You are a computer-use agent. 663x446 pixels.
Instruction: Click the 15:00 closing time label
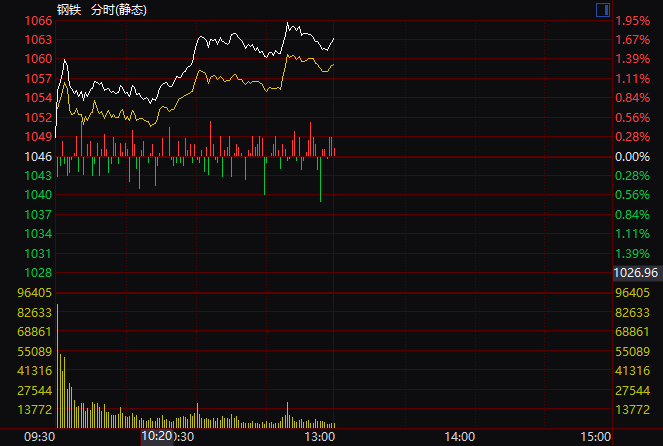pos(595,437)
